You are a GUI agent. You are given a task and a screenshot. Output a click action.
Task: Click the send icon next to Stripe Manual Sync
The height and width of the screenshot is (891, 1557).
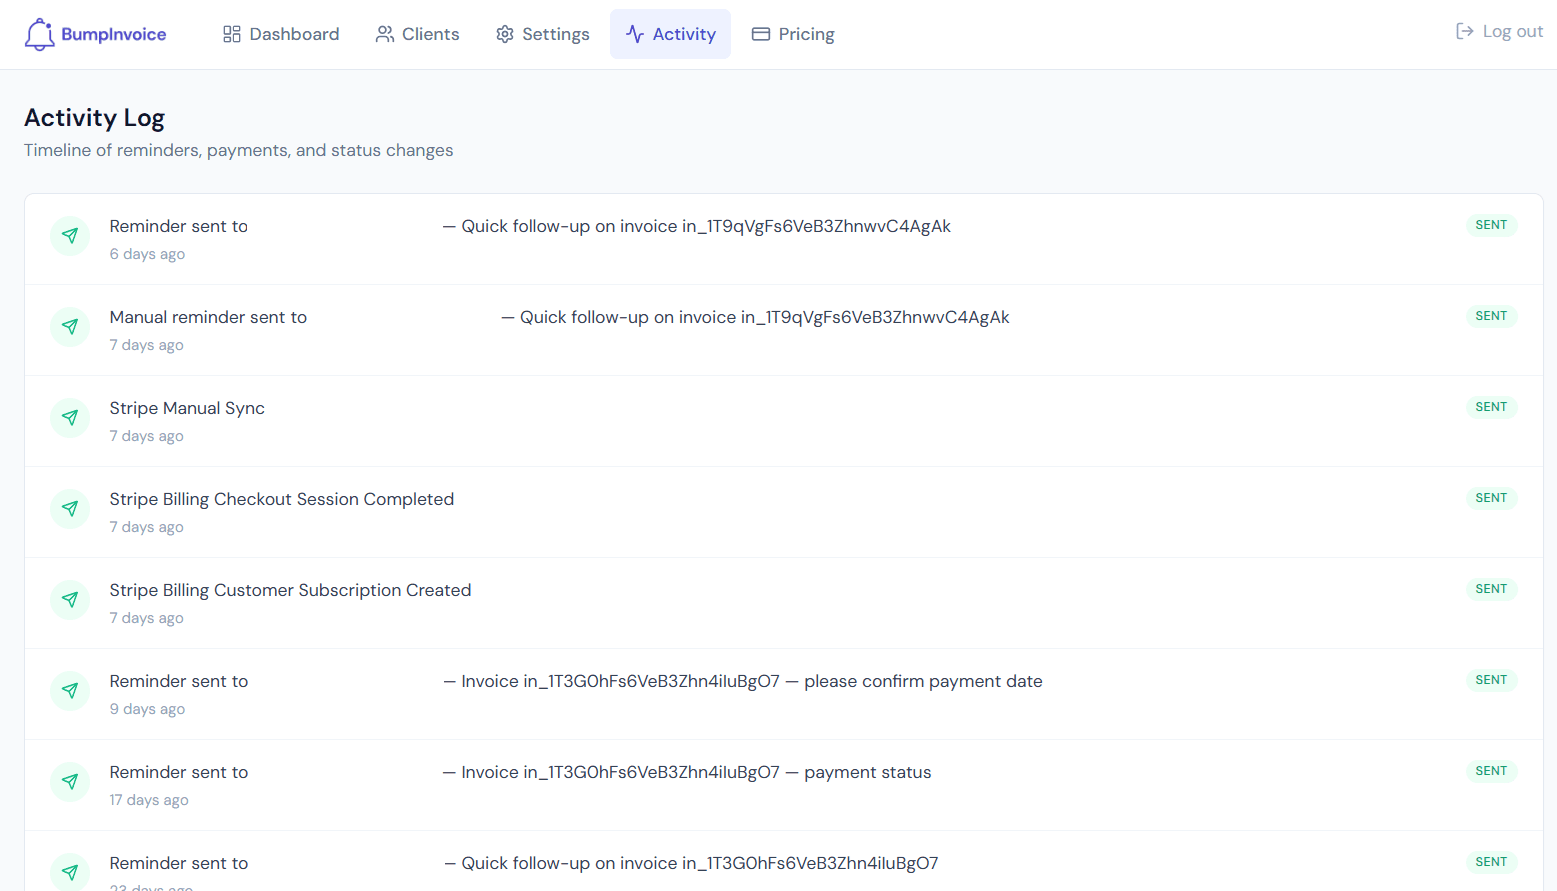click(x=70, y=418)
